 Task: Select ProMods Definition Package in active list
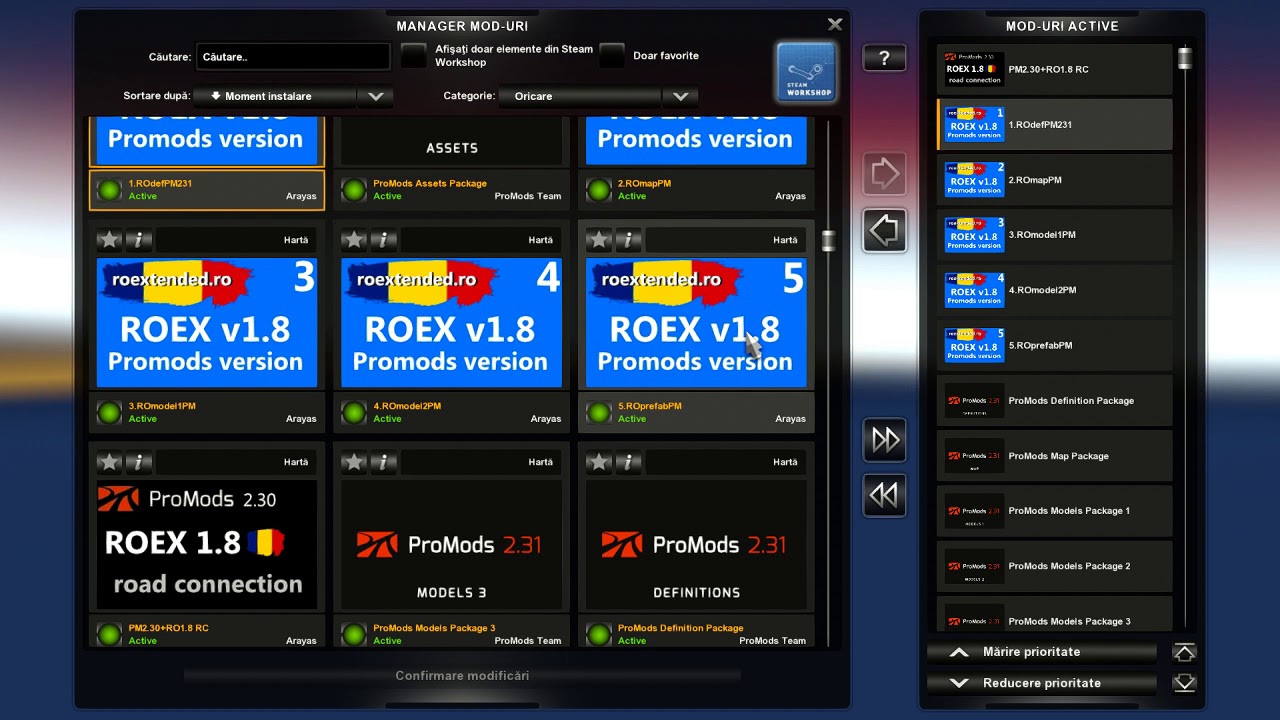point(1055,400)
